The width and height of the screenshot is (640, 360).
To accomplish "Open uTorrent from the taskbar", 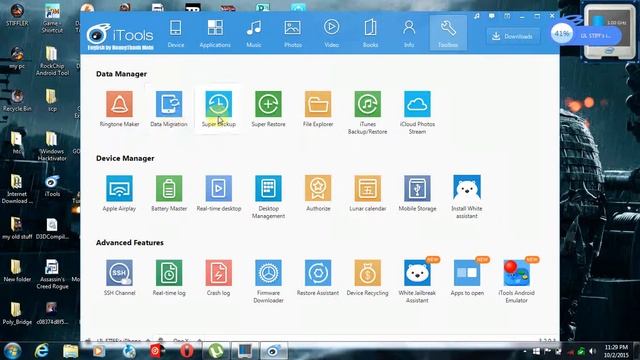I will point(216,351).
